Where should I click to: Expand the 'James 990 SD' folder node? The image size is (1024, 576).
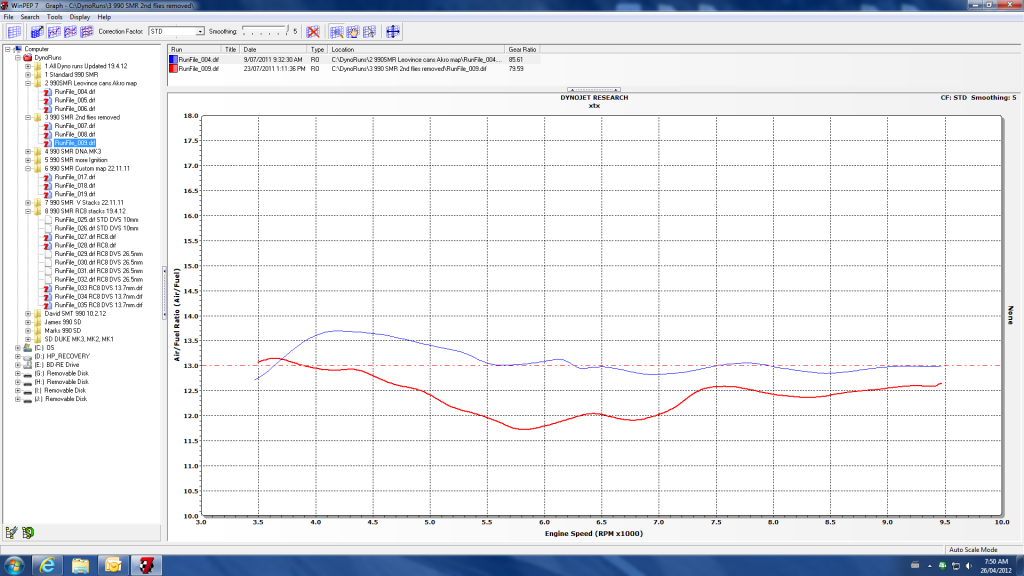tap(29, 322)
